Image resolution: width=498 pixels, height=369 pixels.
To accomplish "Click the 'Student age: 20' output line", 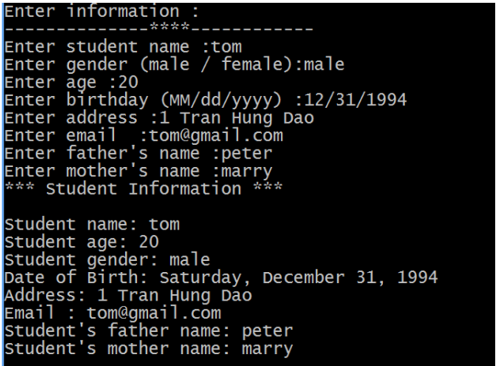I will click(x=82, y=242).
